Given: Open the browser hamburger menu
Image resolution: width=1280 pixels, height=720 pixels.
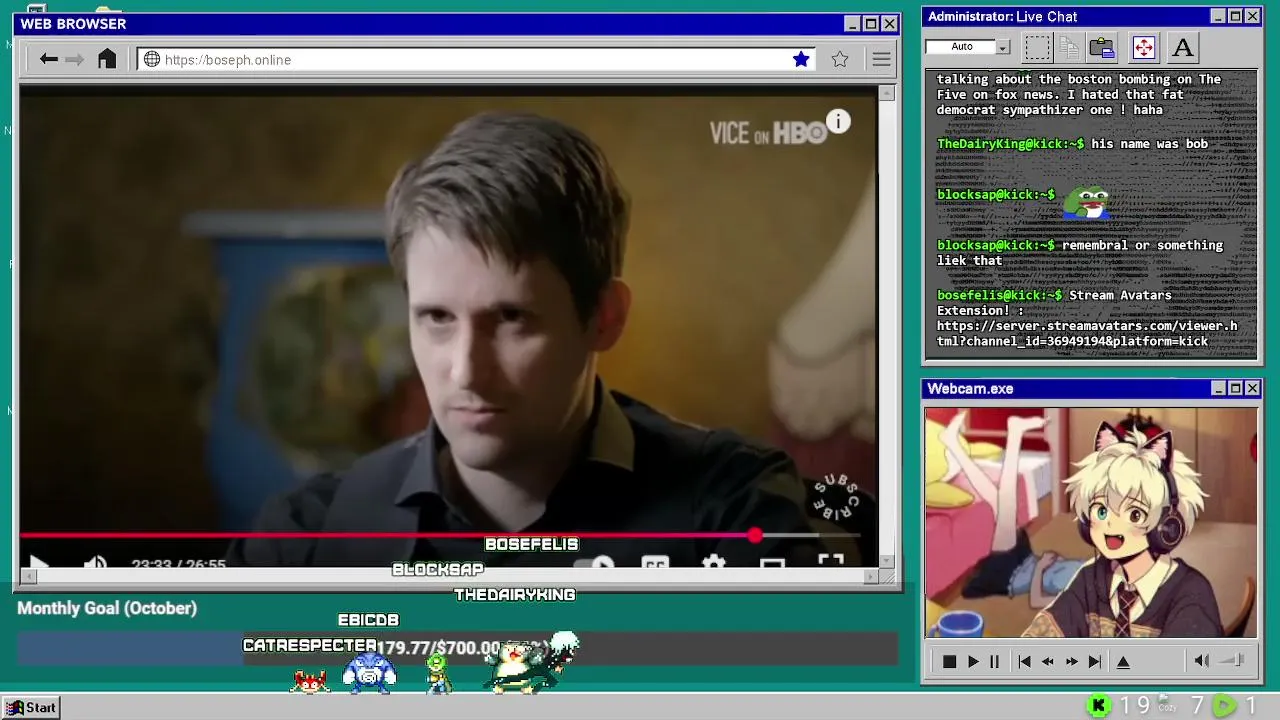Looking at the screenshot, I should 881,60.
